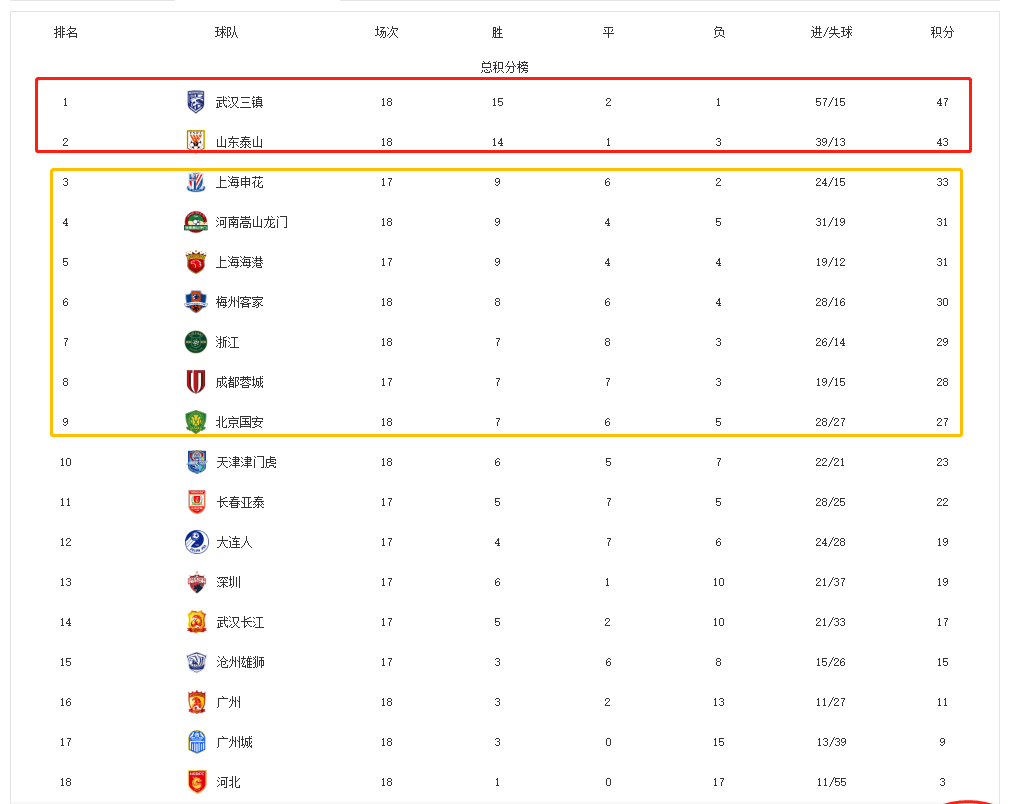Image resolution: width=1009 pixels, height=804 pixels.
Task: Click the green 浙江 round logo
Action: pyautogui.click(x=196, y=342)
